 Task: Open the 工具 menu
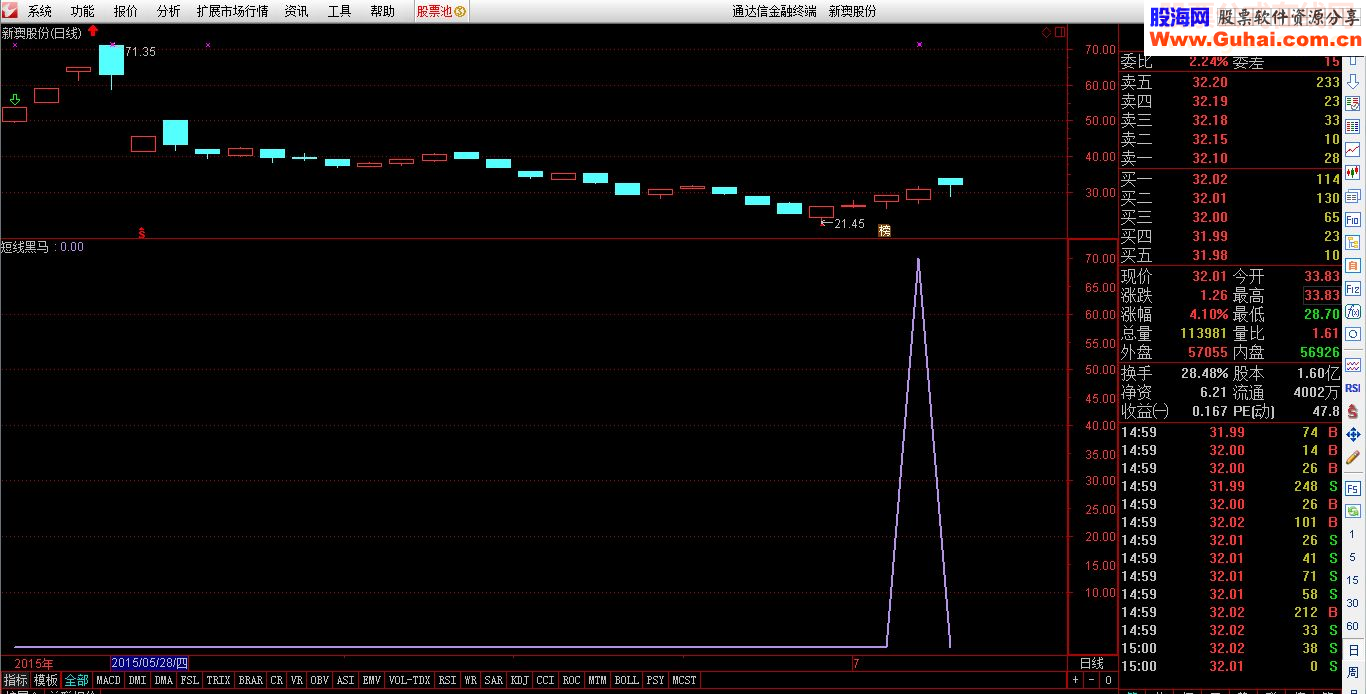coord(339,11)
